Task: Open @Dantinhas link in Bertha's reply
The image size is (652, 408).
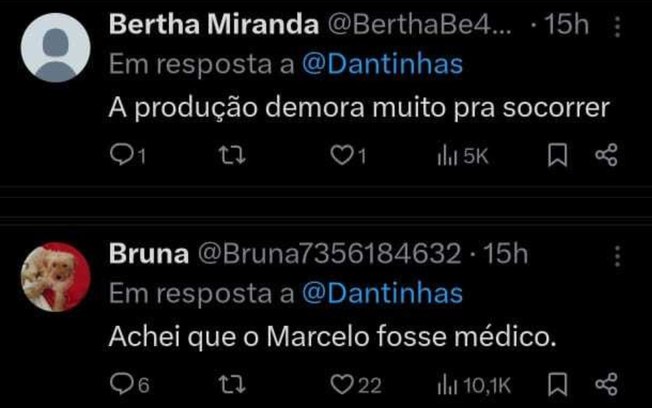Action: tap(382, 64)
